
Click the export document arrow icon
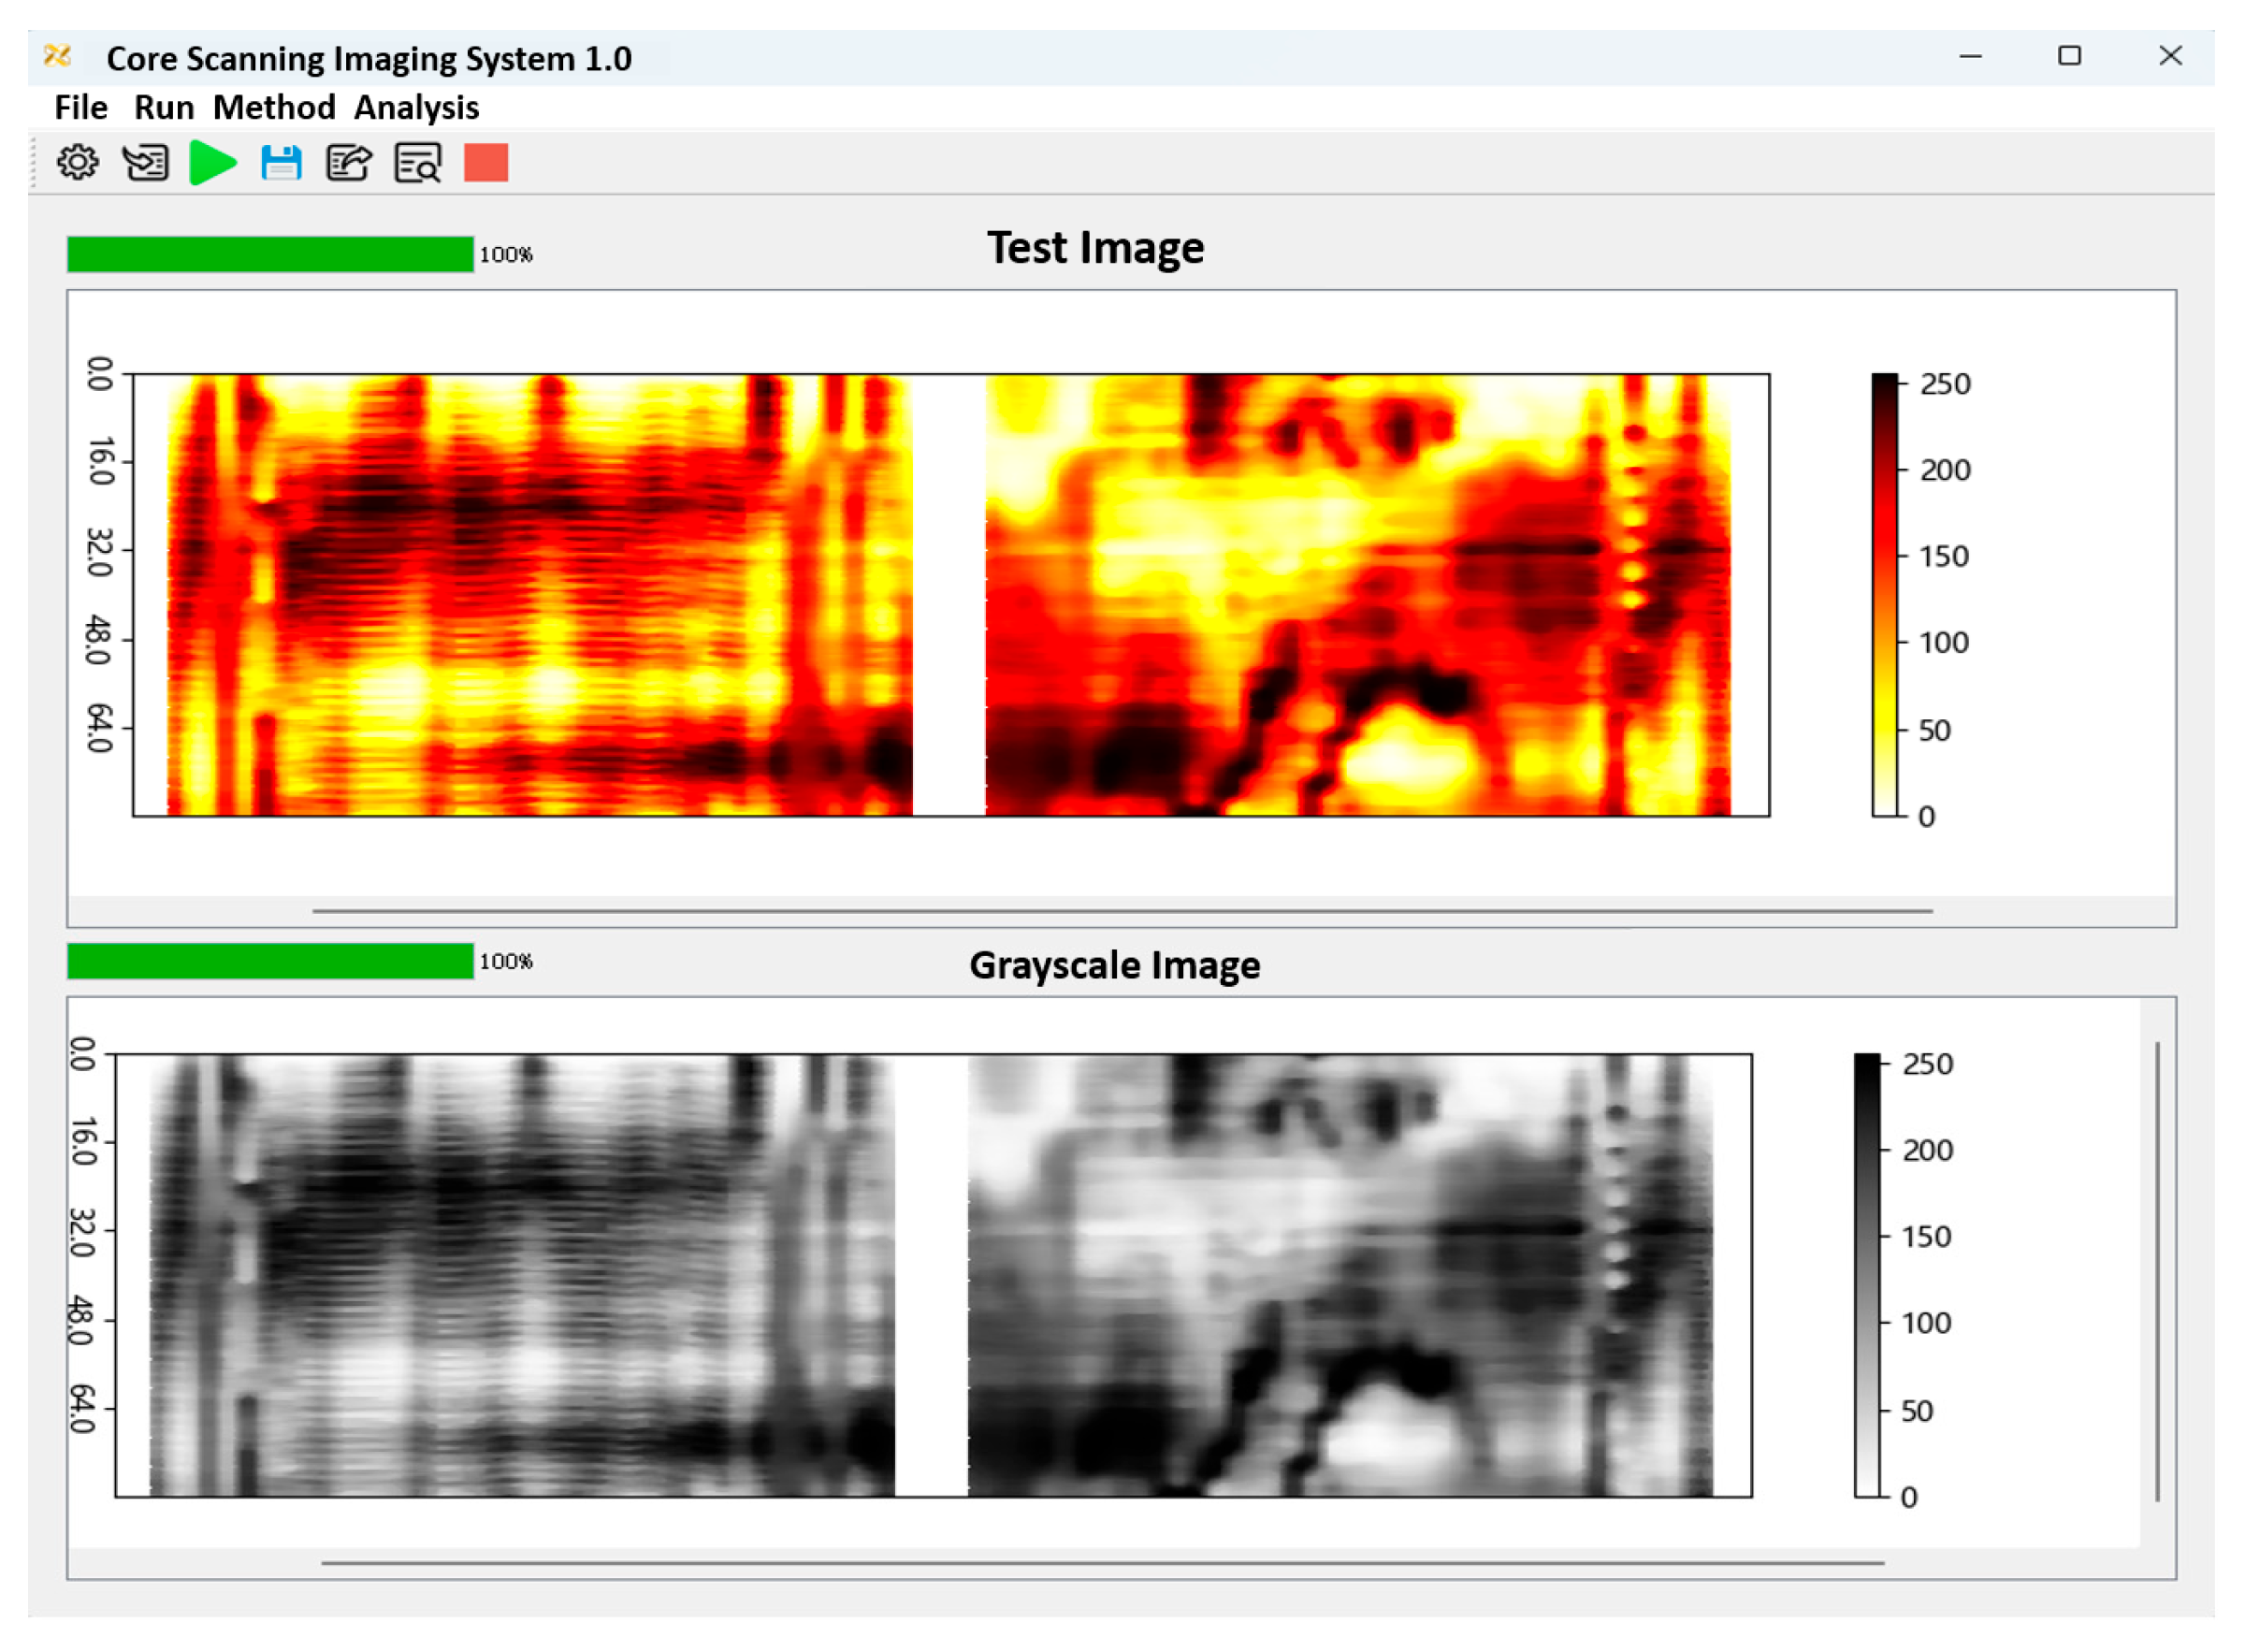pyautogui.click(x=349, y=162)
